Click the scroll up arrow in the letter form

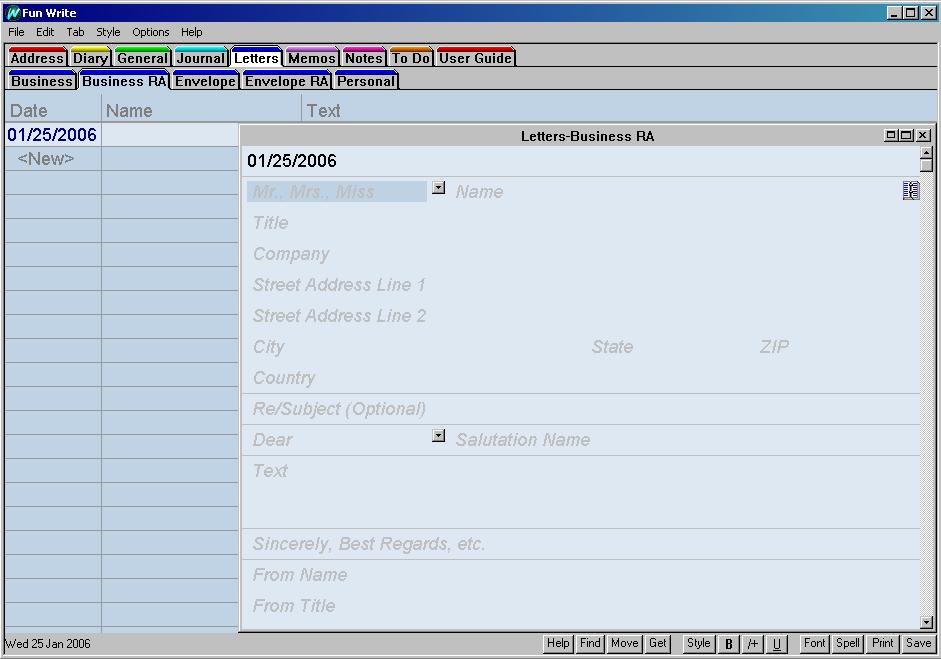coord(927,152)
